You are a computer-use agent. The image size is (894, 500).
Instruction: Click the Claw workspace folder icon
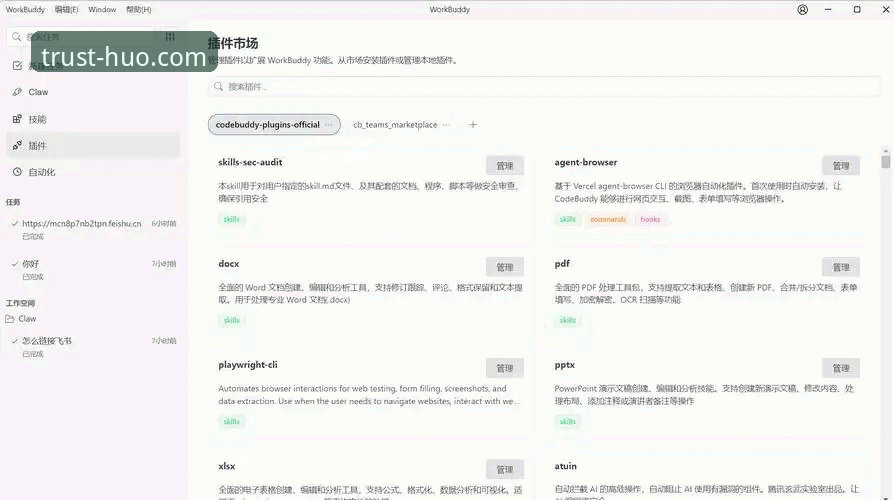pos(10,319)
